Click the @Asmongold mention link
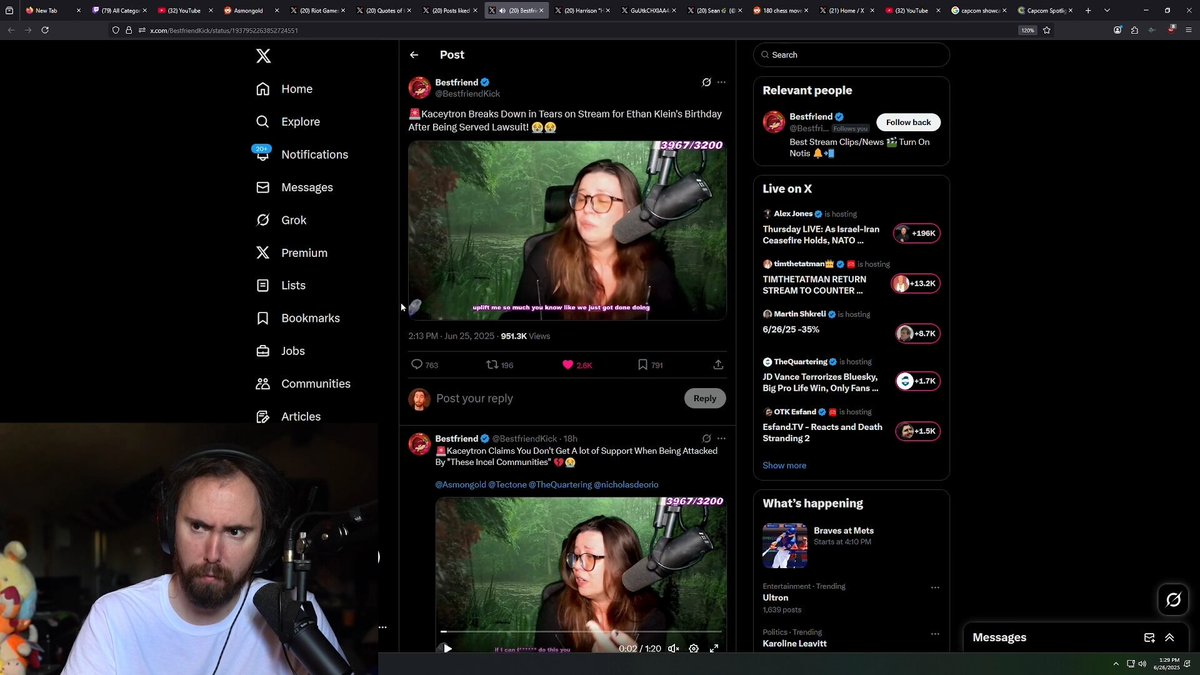The width and height of the screenshot is (1200, 675). tap(459, 485)
